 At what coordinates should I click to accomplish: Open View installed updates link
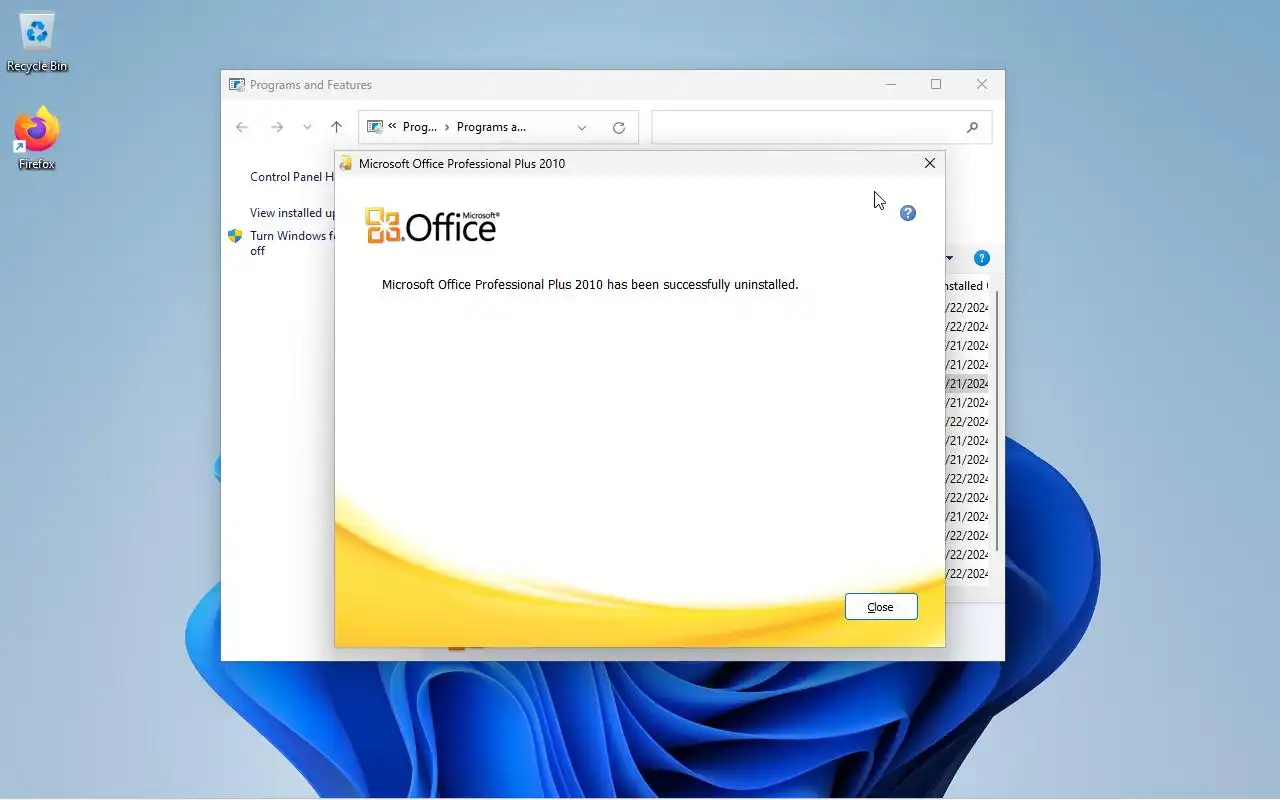pos(292,213)
